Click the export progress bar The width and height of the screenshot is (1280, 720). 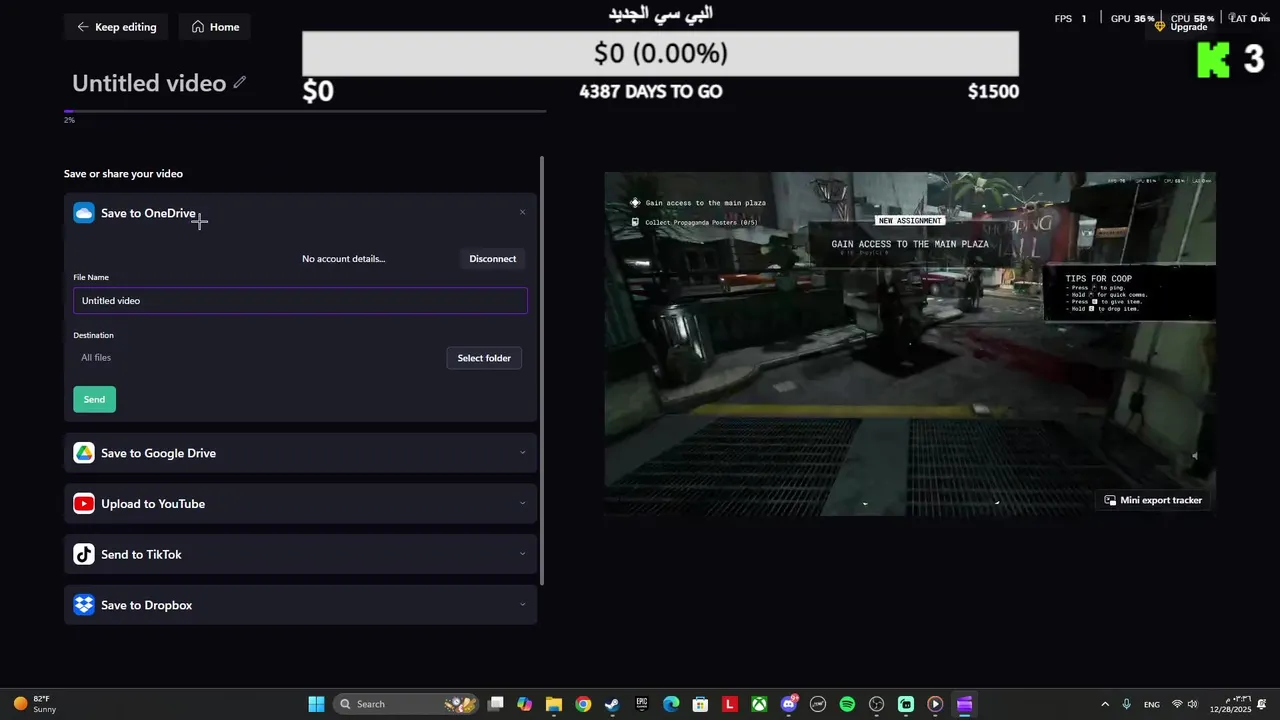[305, 111]
